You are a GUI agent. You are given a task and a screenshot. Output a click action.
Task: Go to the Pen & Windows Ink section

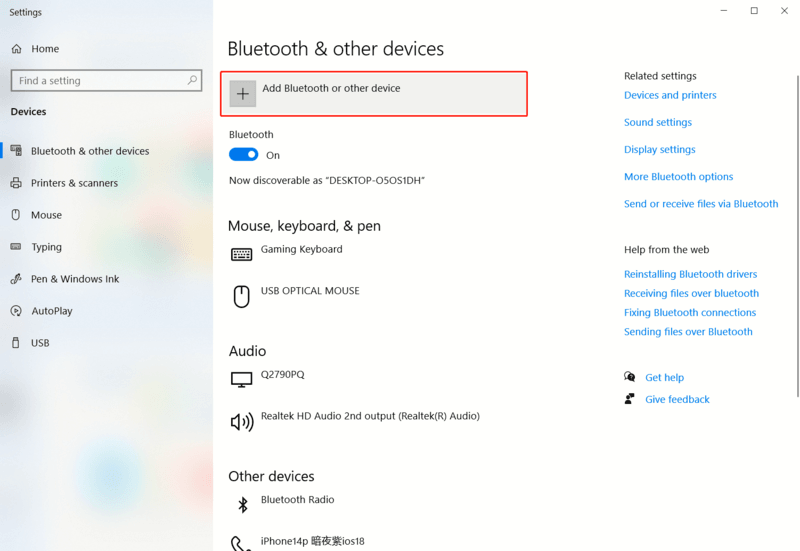[74, 279]
